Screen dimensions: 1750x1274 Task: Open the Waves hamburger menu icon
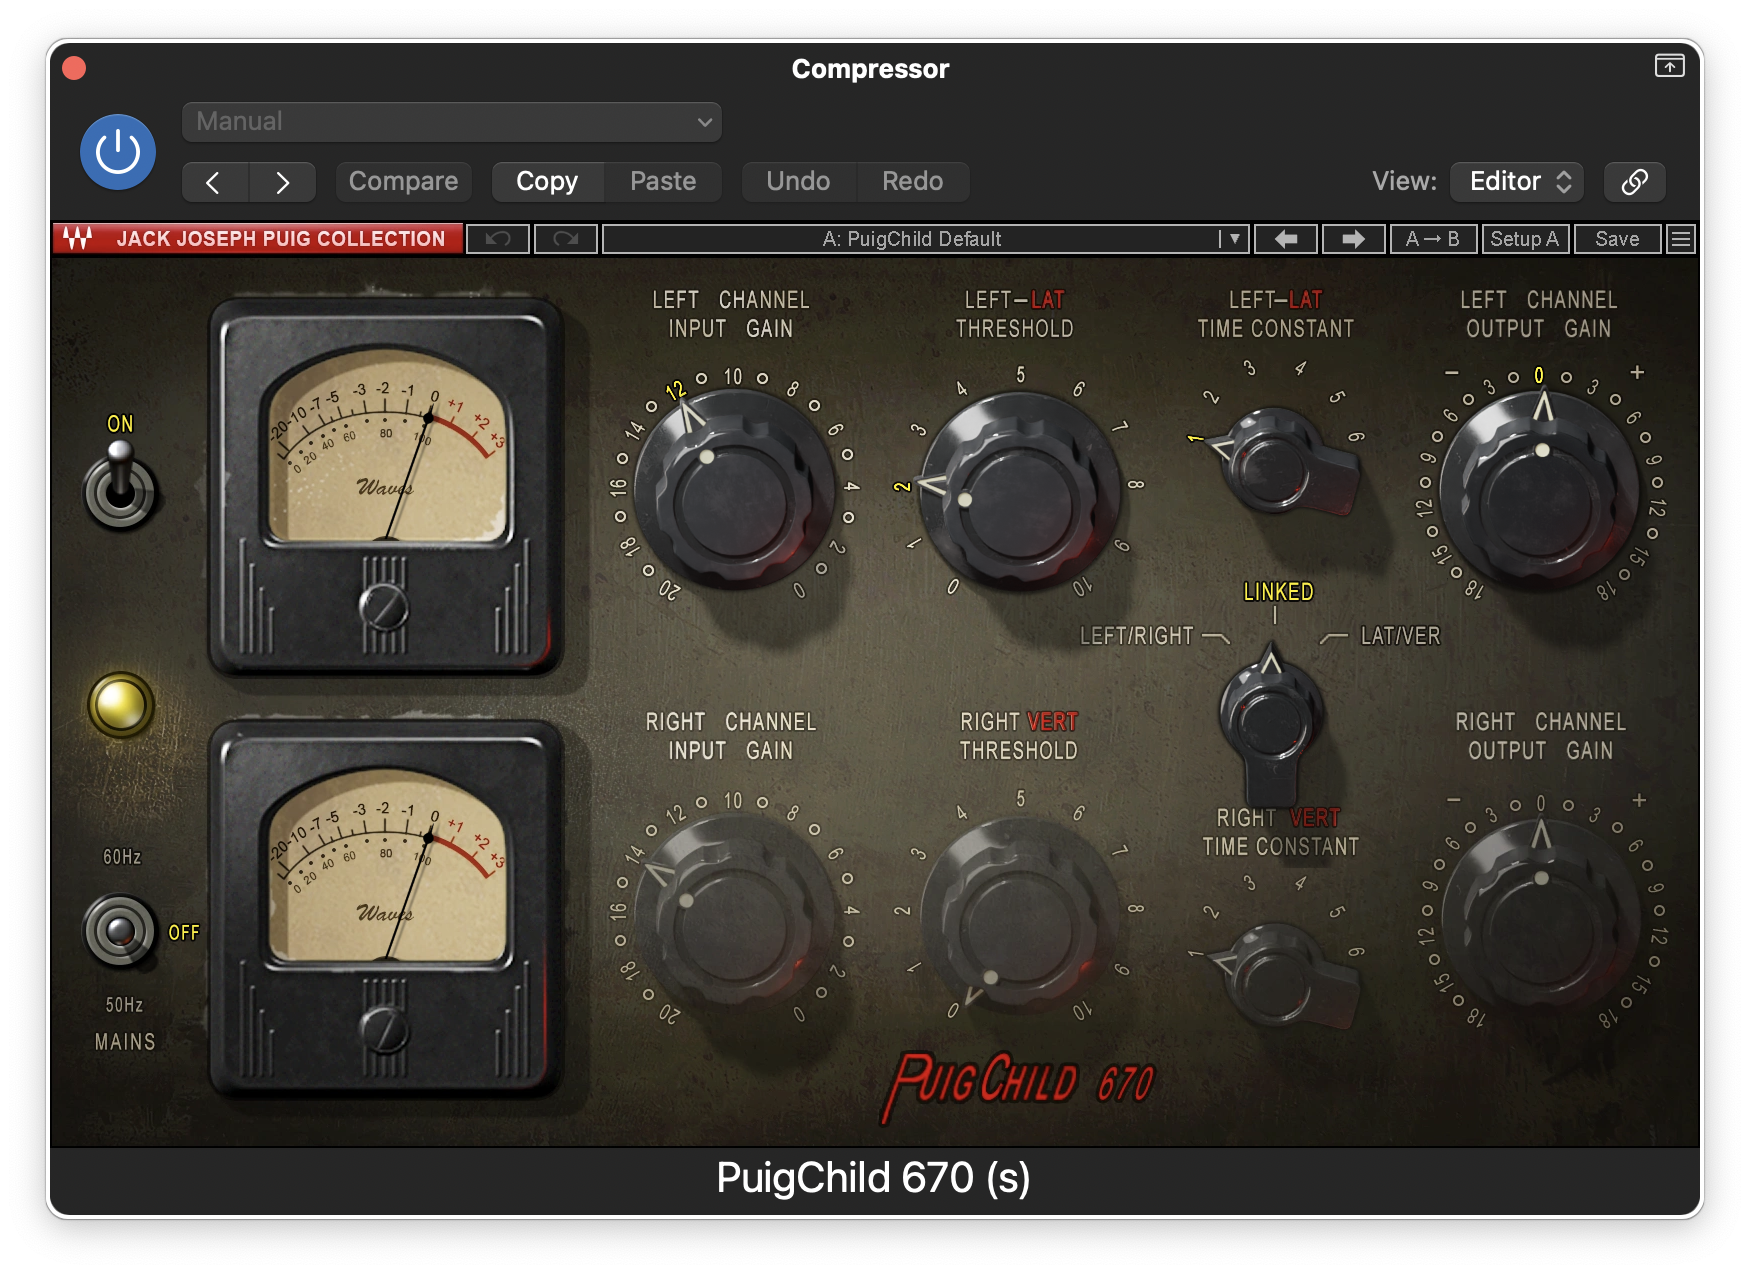(x=1681, y=239)
